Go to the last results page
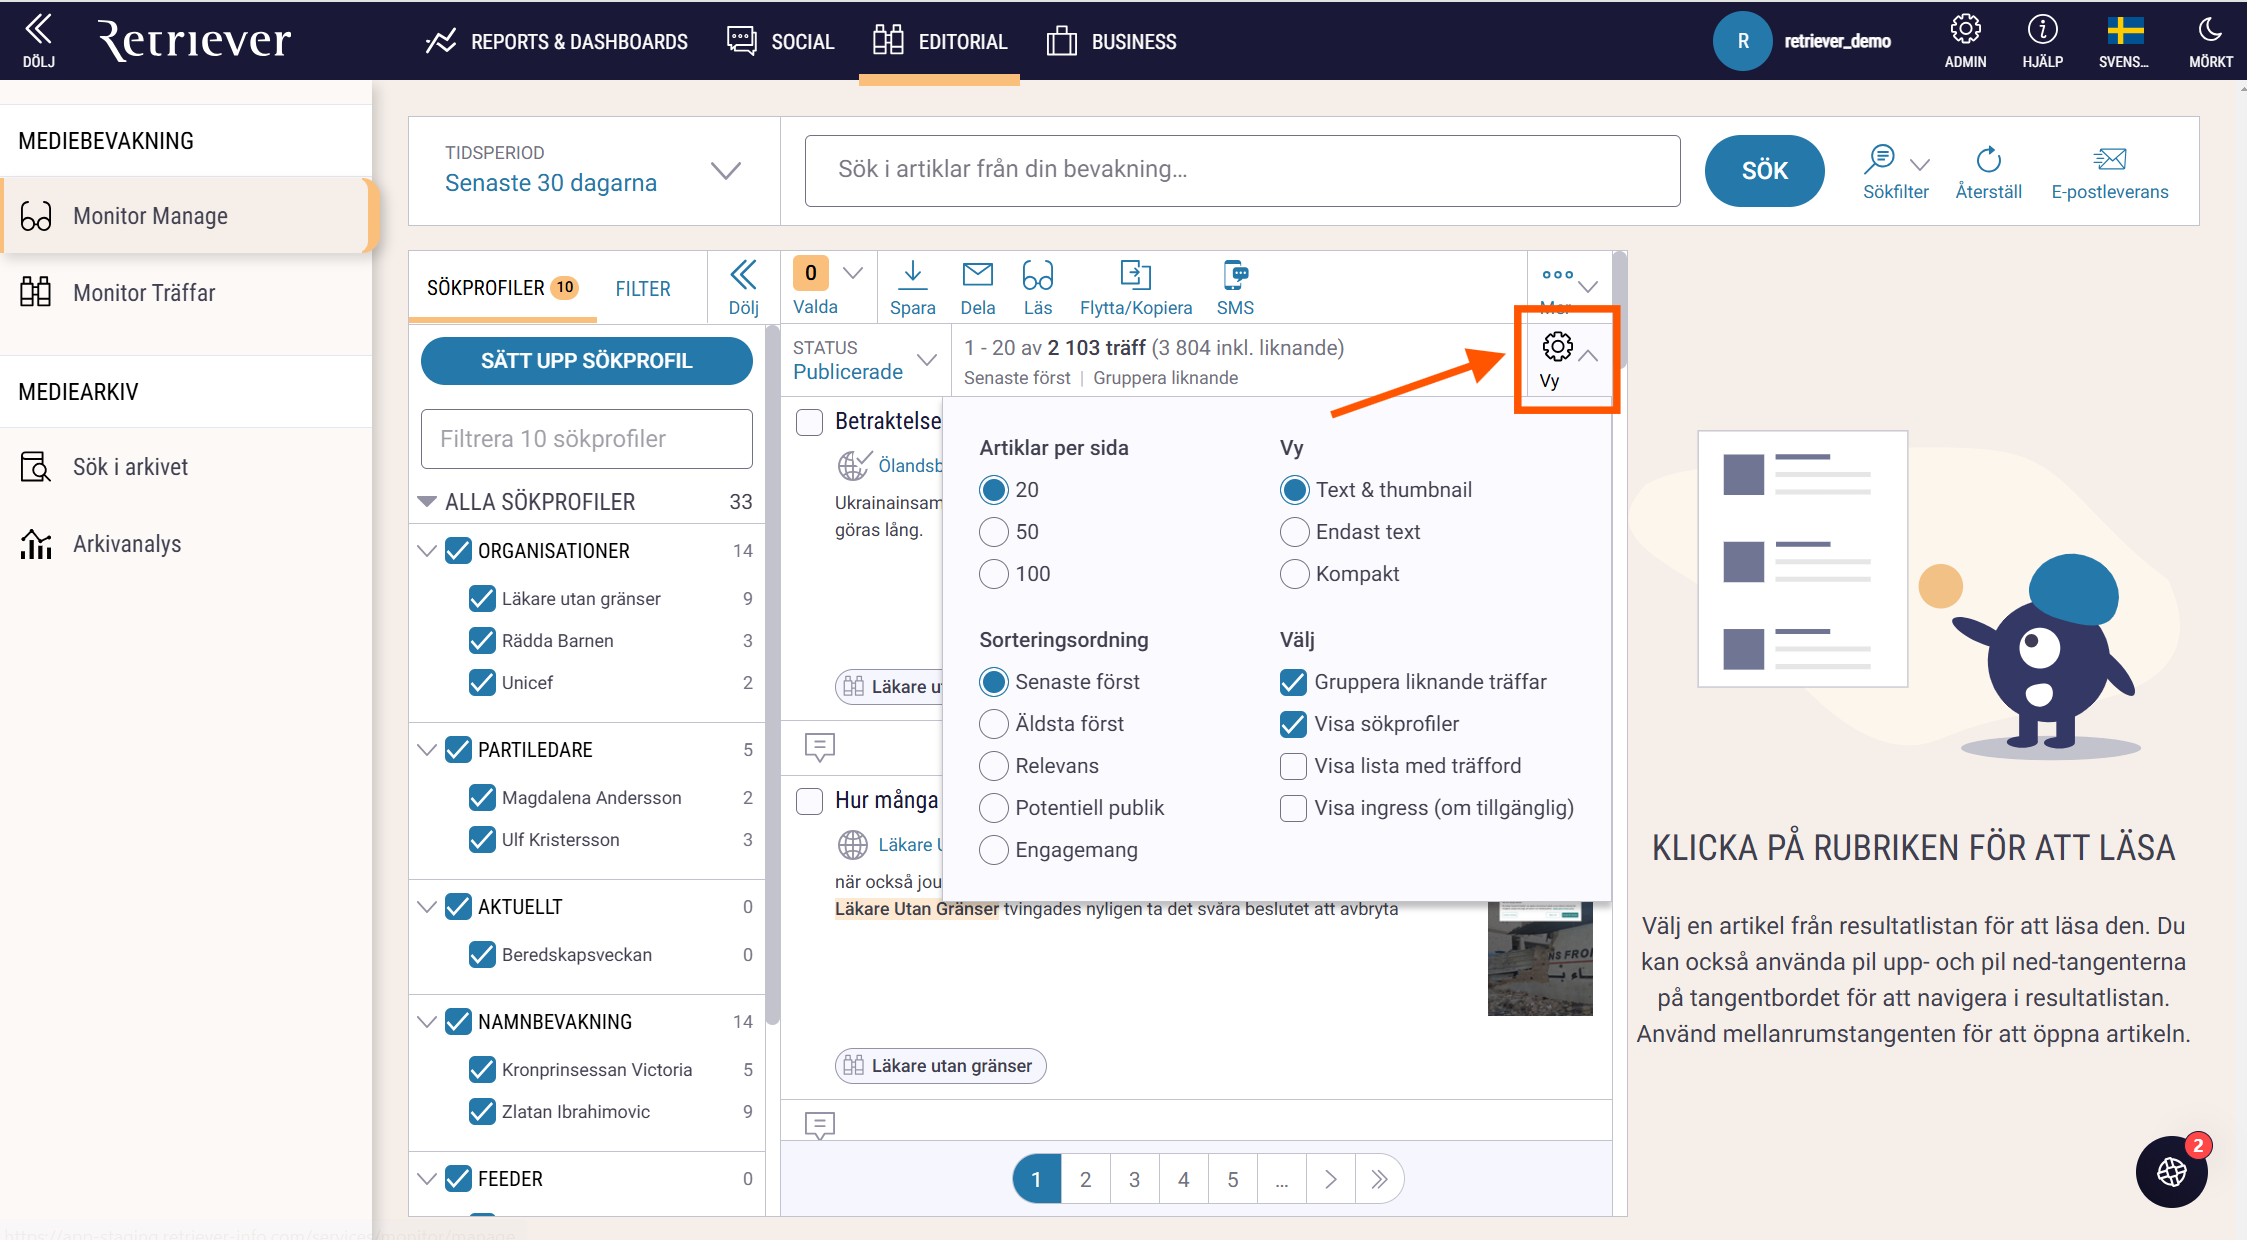This screenshot has width=2247, height=1240. point(1379,1179)
